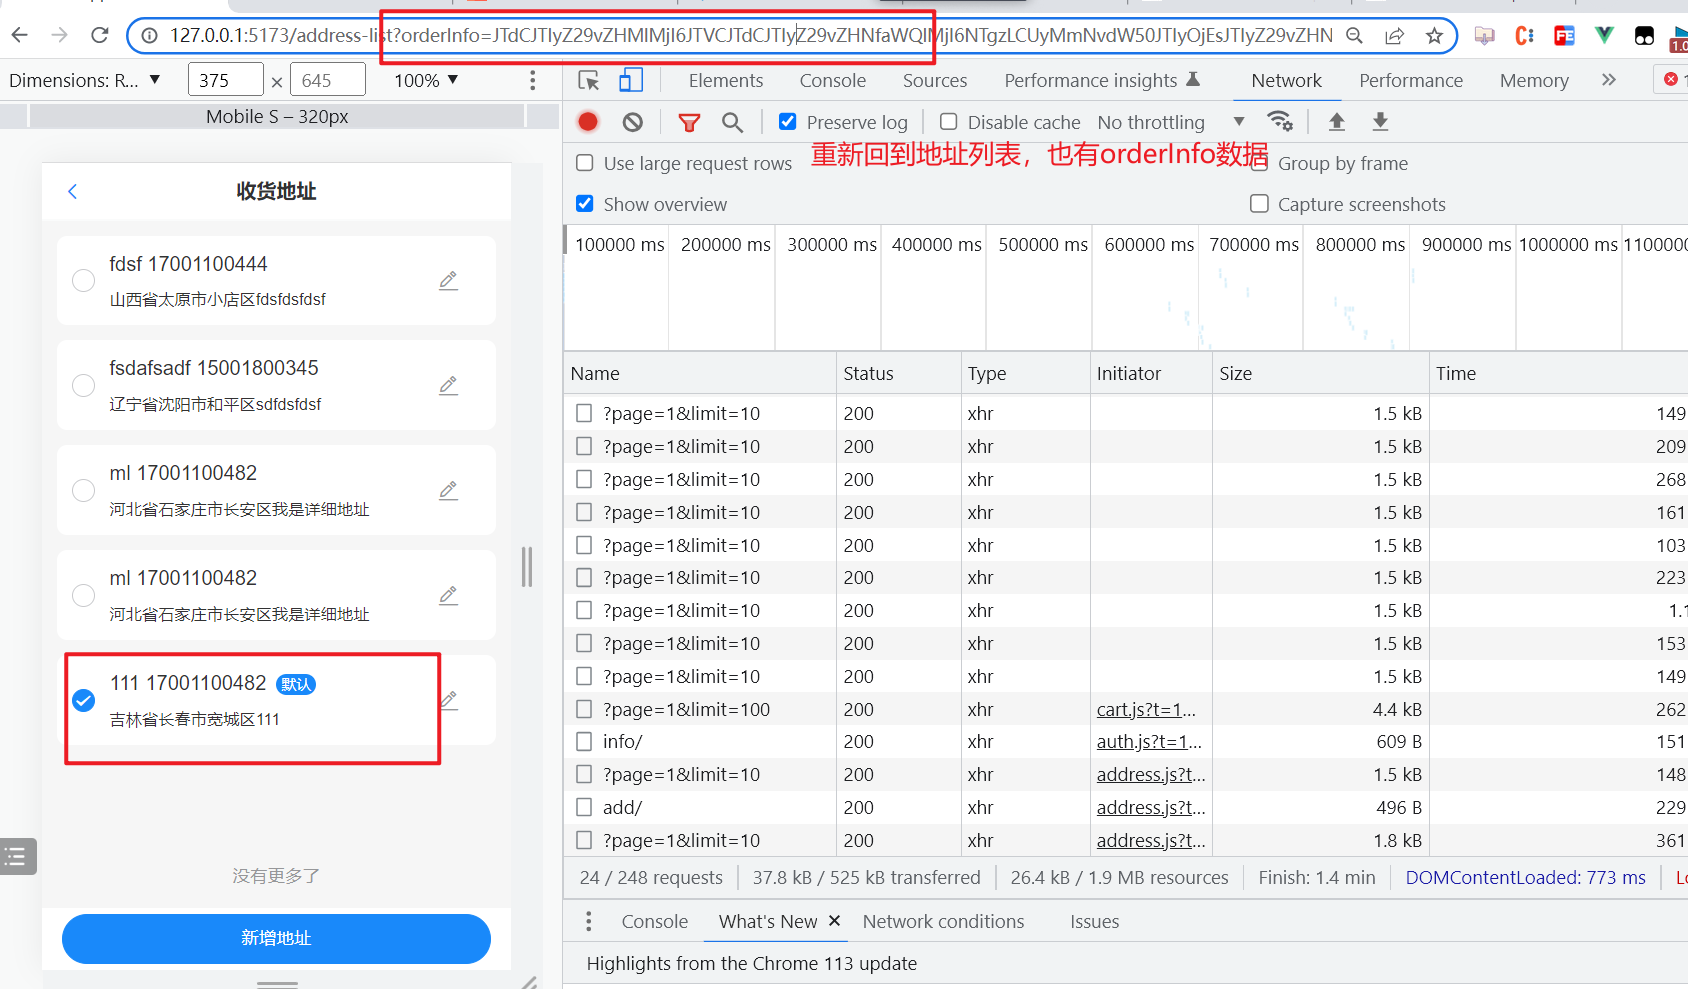Select the fsdafsadf address radio button

coord(84,386)
